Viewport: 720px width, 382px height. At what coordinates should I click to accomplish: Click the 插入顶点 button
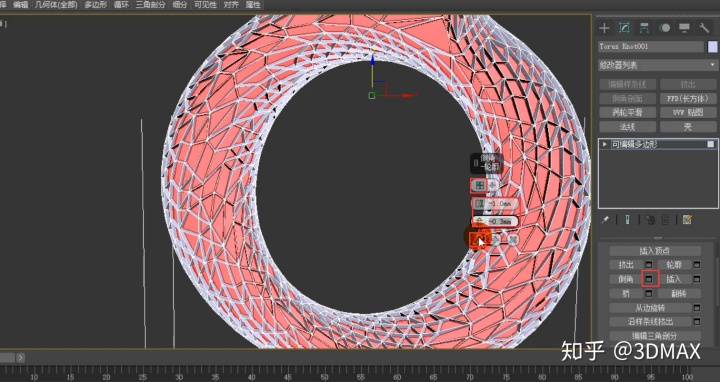pos(655,251)
